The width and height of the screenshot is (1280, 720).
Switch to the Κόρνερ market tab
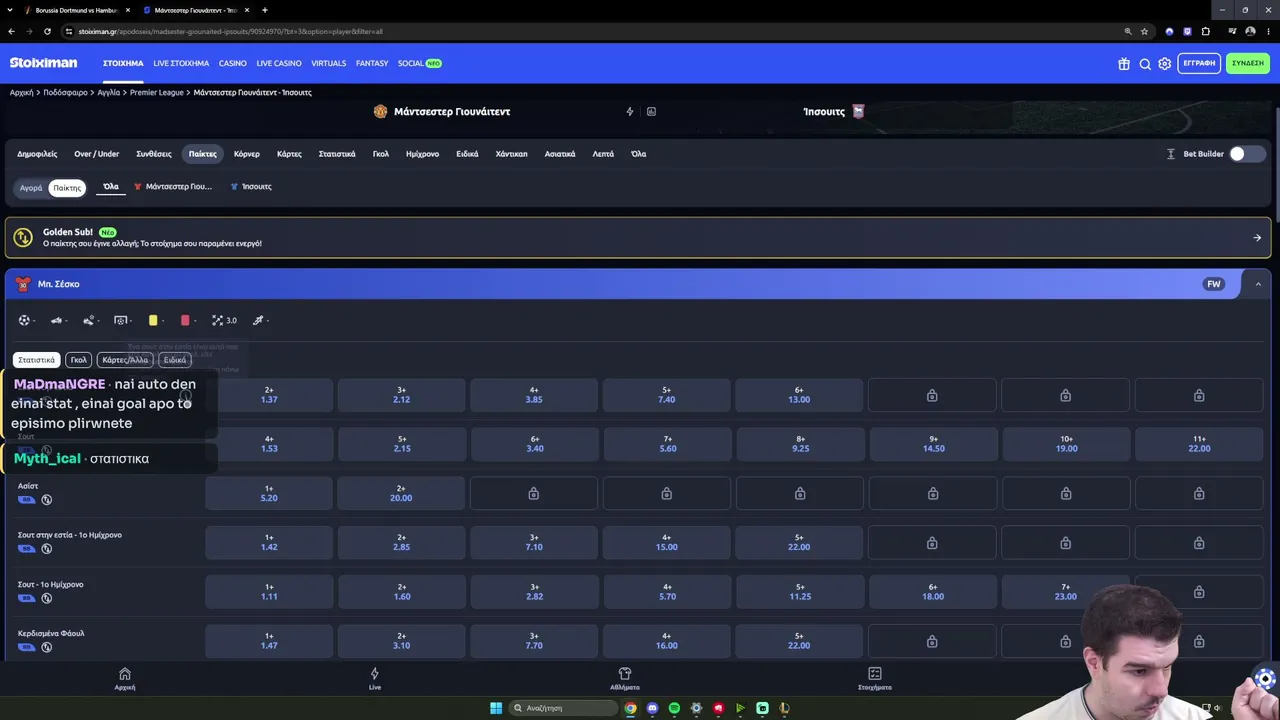[x=247, y=154]
